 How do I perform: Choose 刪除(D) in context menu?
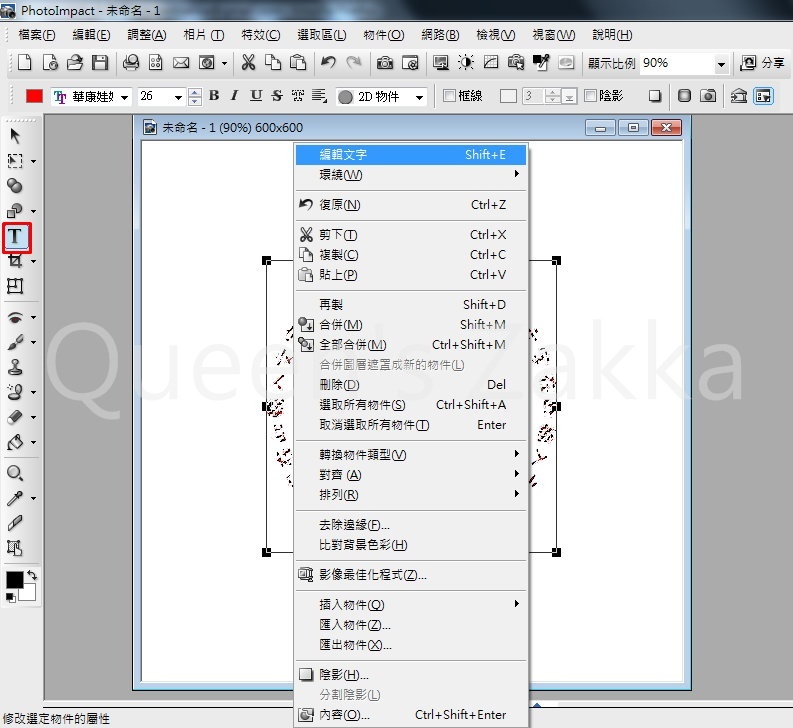[411, 384]
